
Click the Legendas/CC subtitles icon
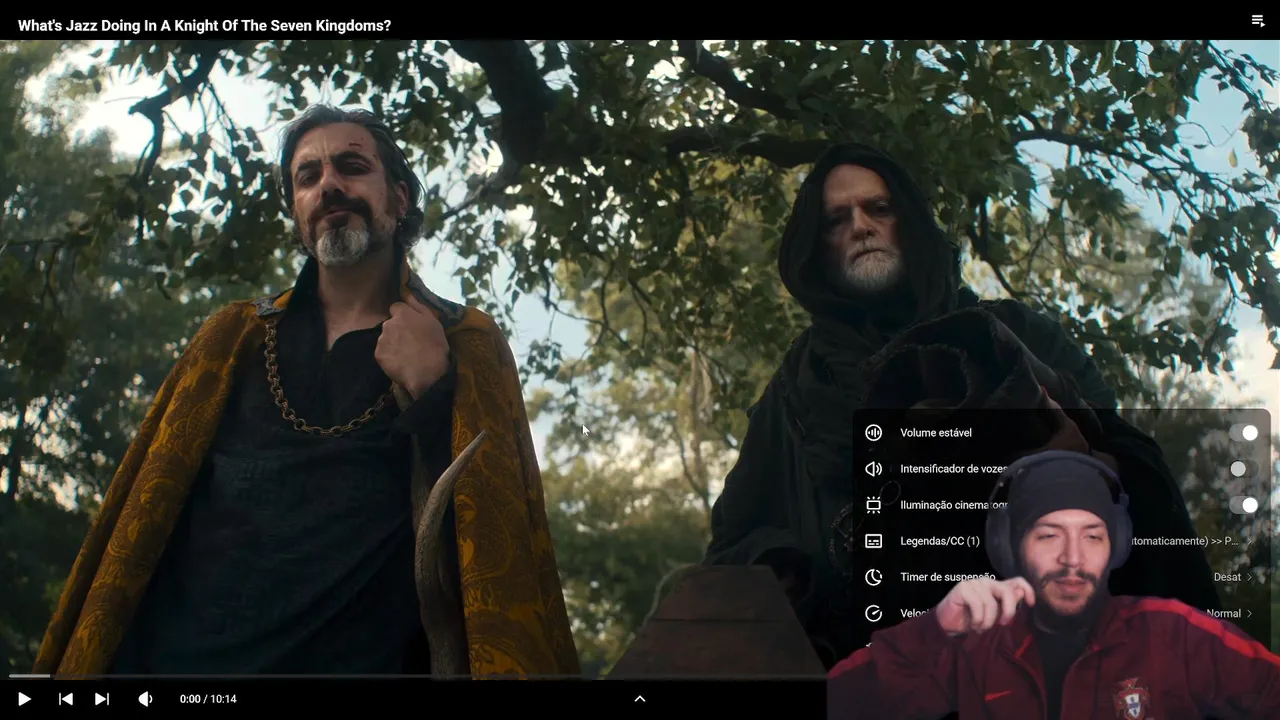(x=873, y=541)
